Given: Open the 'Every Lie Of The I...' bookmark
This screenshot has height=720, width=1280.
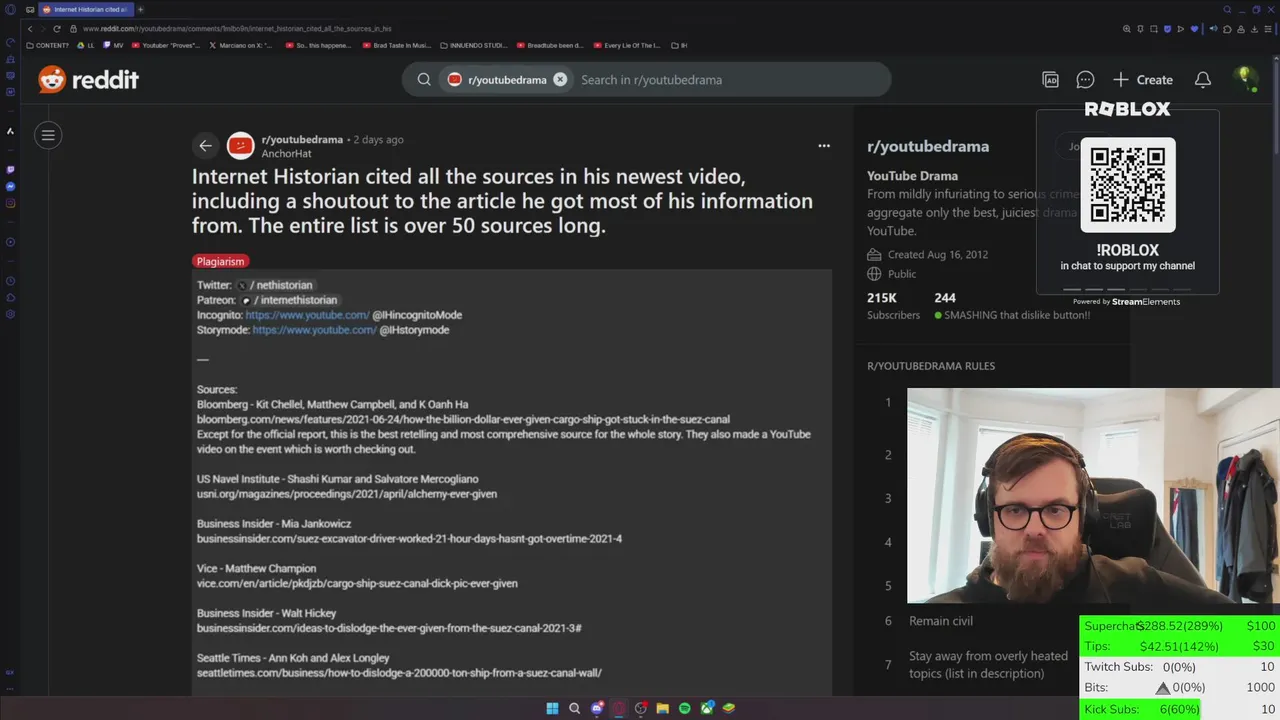Looking at the screenshot, I should click(627, 45).
